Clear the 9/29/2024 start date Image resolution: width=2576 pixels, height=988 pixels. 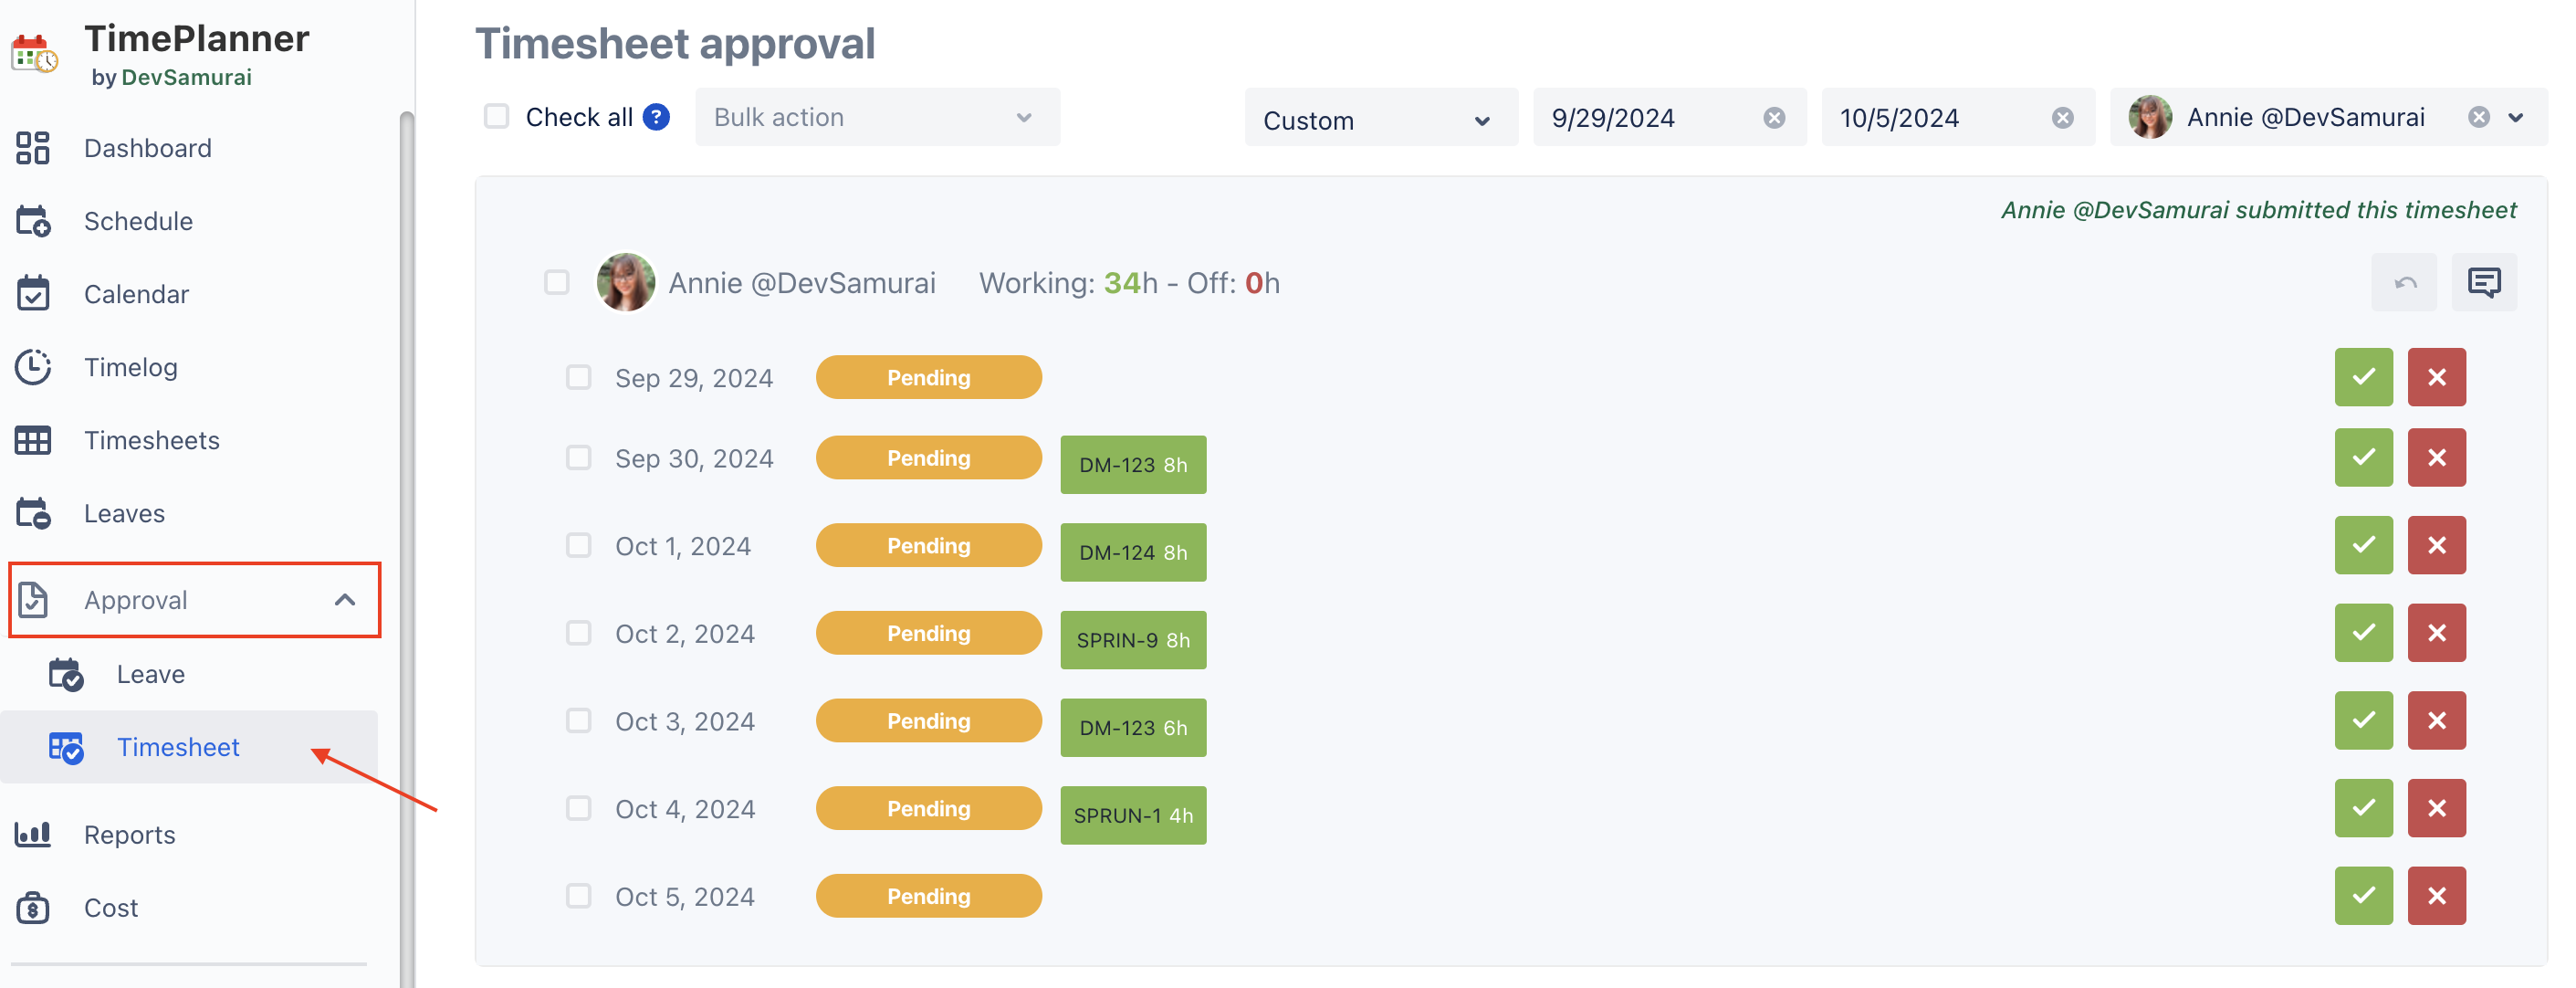pos(1774,118)
